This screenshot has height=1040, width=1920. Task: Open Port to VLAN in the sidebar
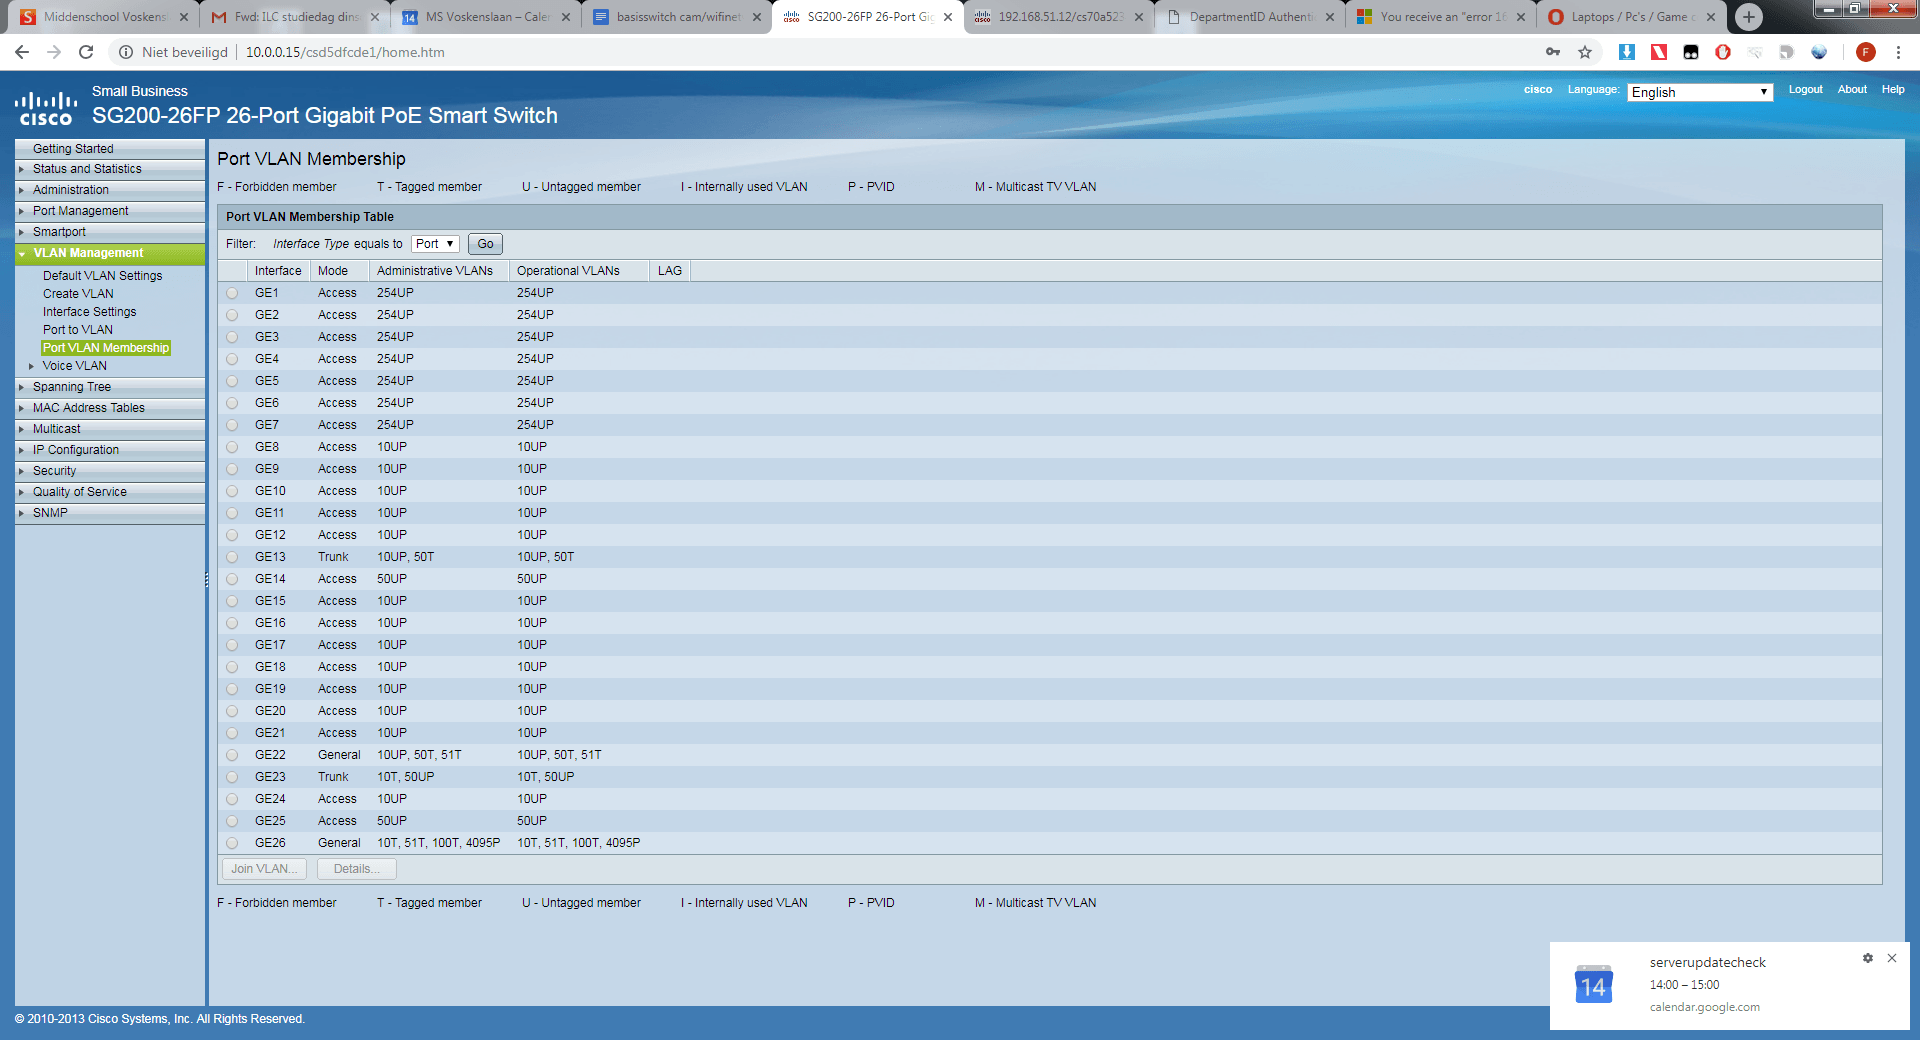coord(78,330)
